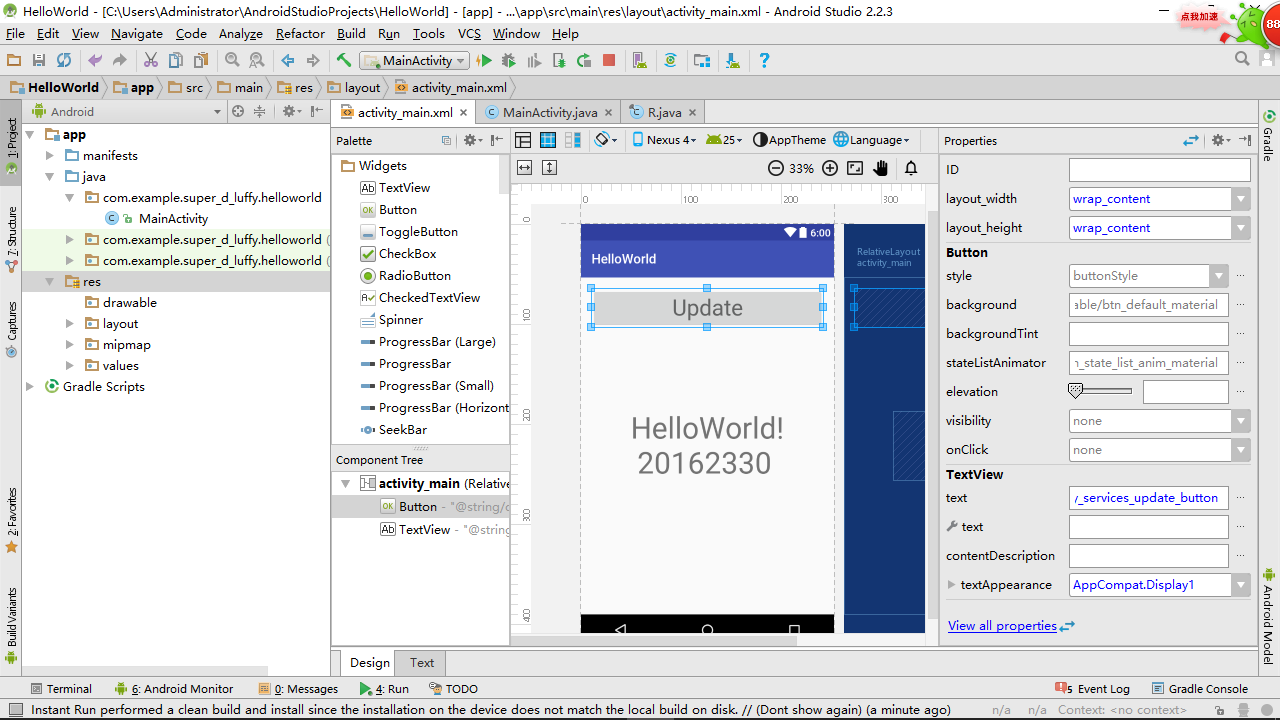Pick the CheckBox widget in Palette
1280x720 pixels.
pos(407,254)
